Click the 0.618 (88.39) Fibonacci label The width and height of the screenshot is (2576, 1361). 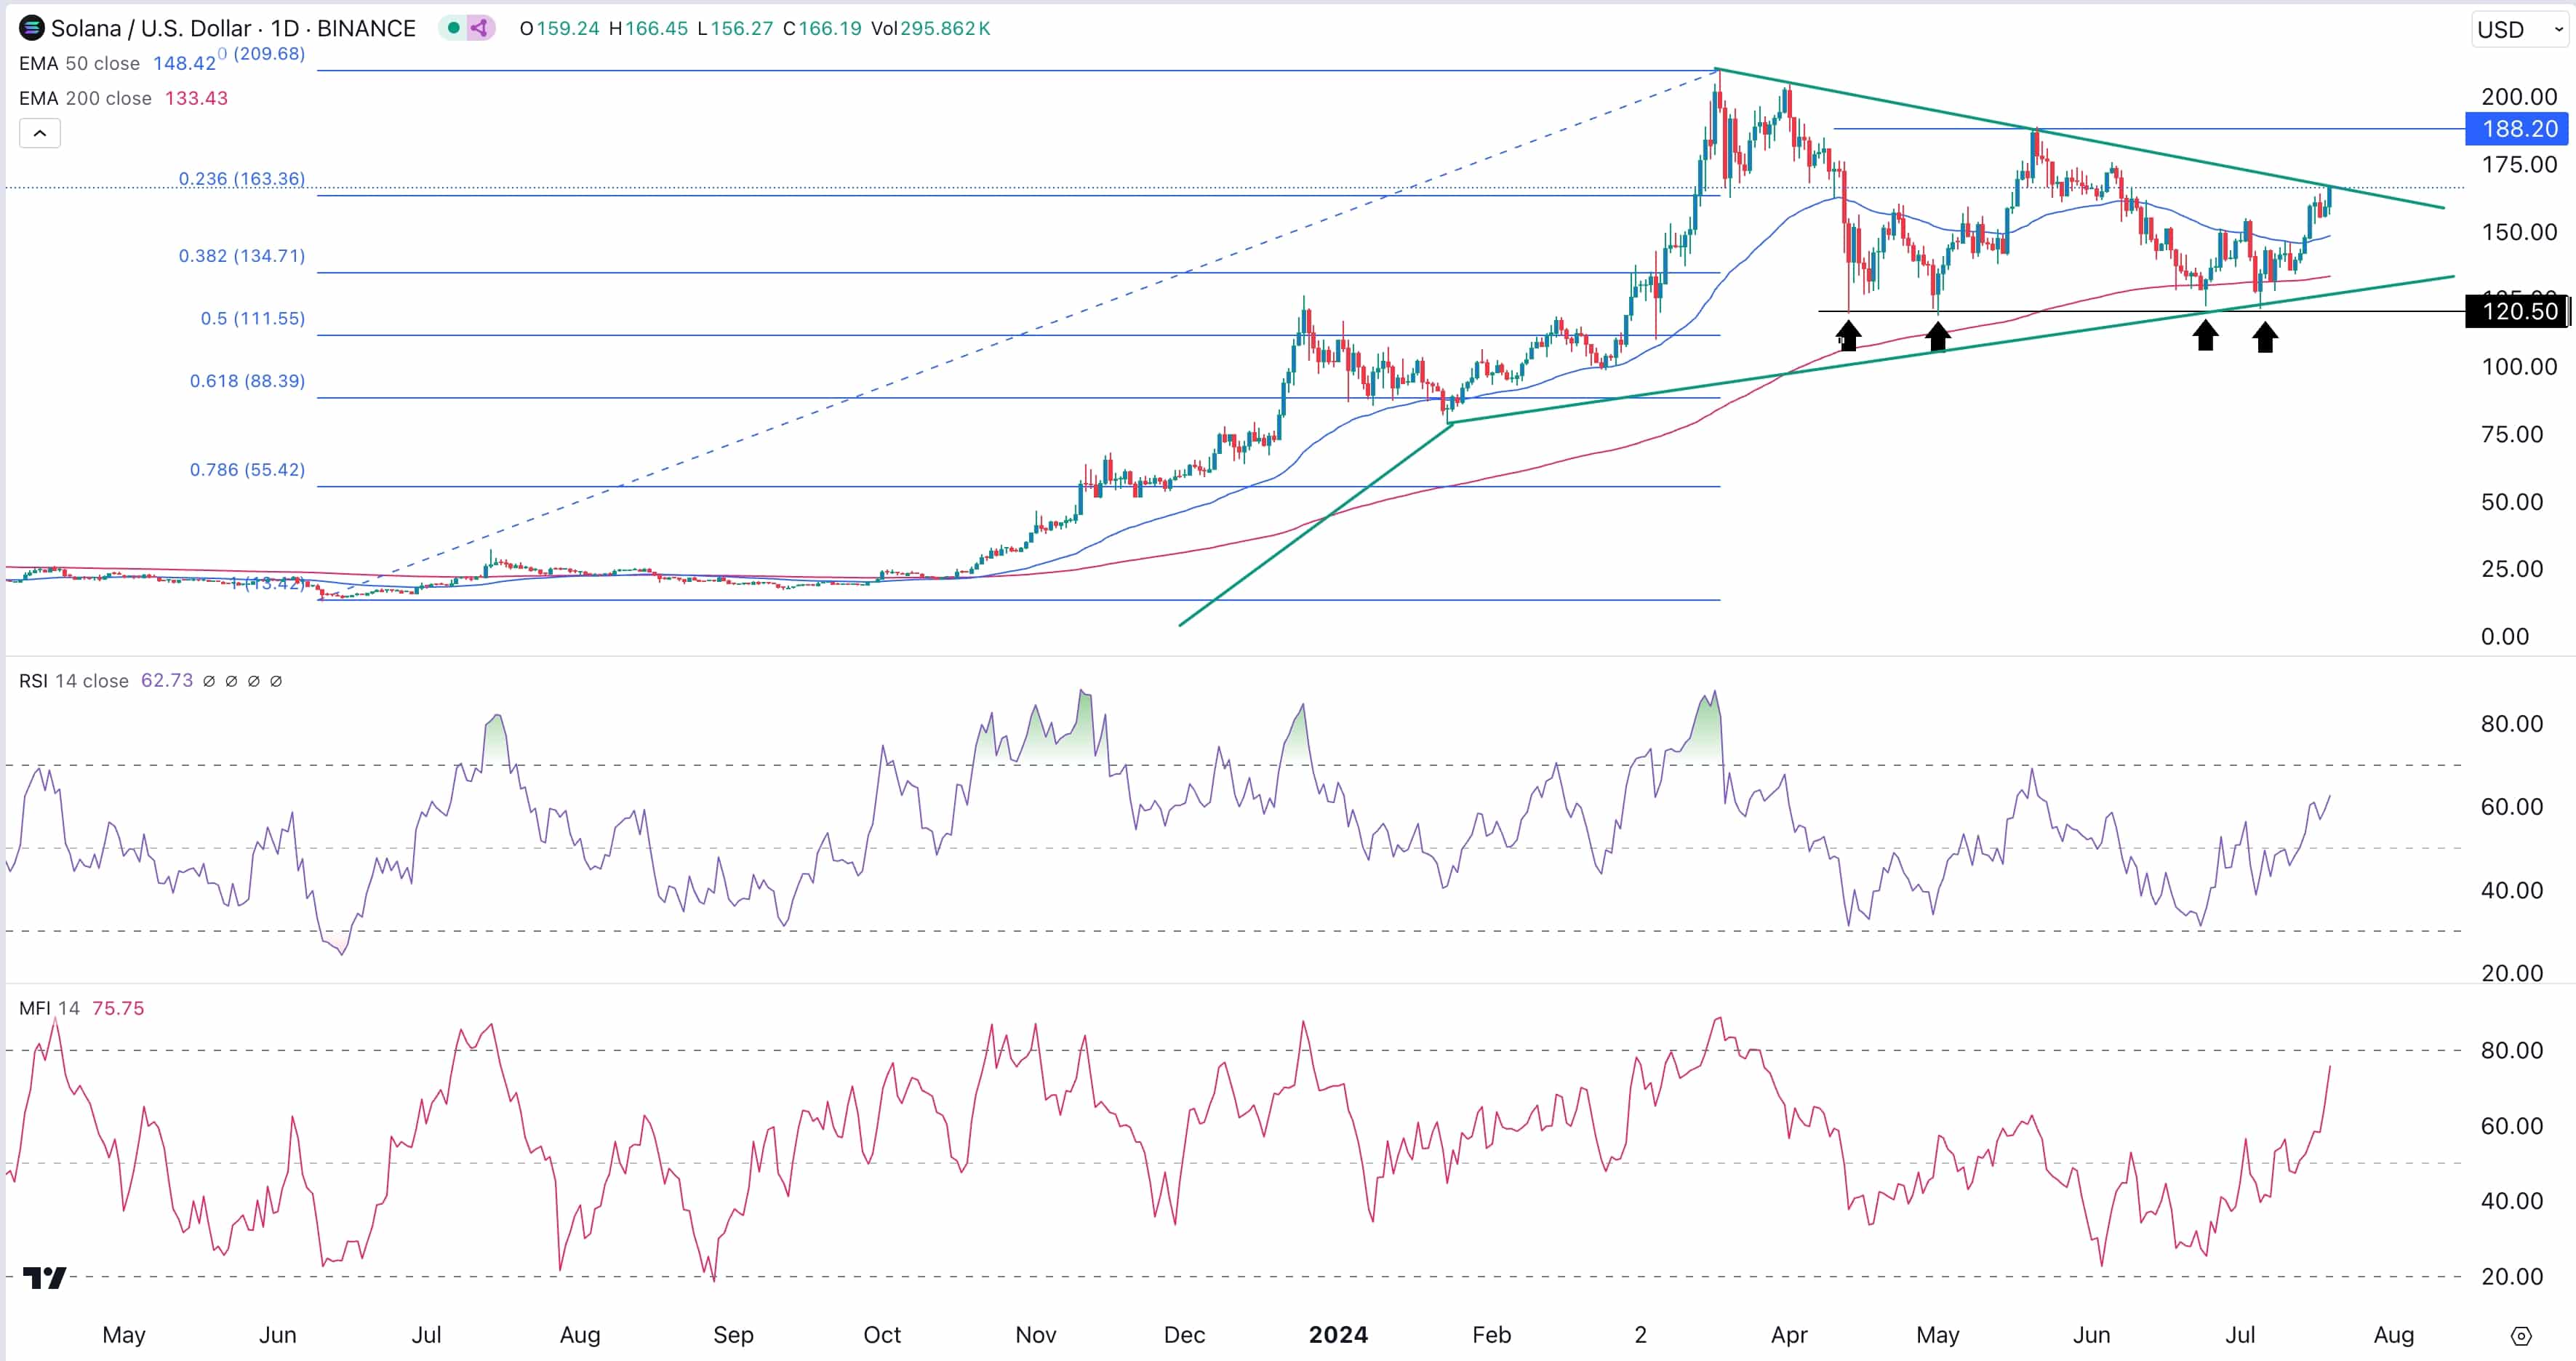pos(248,381)
